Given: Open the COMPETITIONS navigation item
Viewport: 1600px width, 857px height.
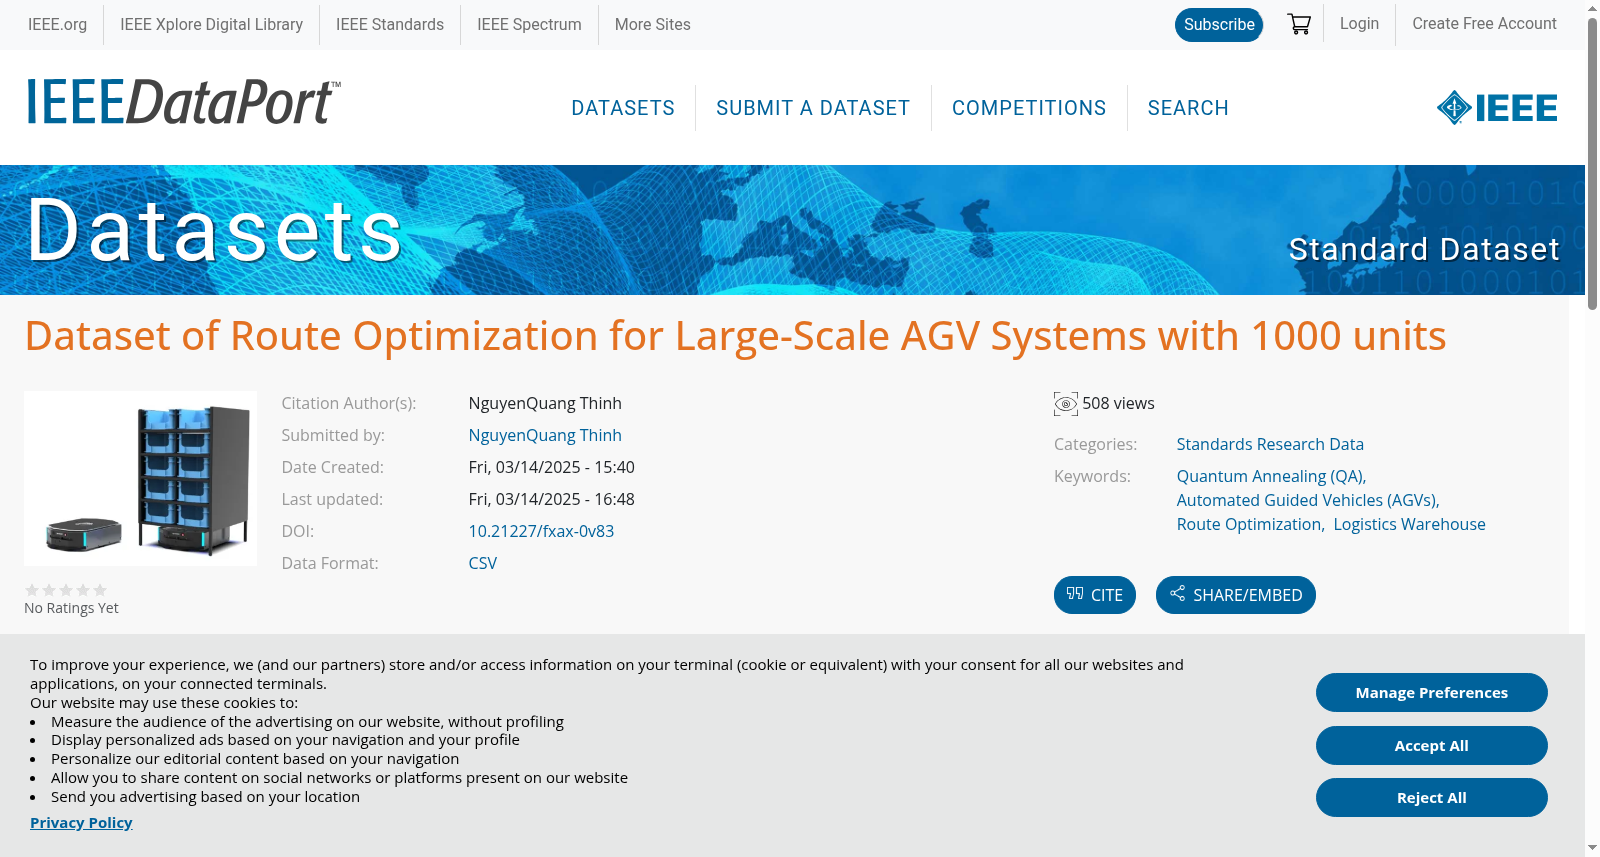Looking at the screenshot, I should click(x=1029, y=108).
